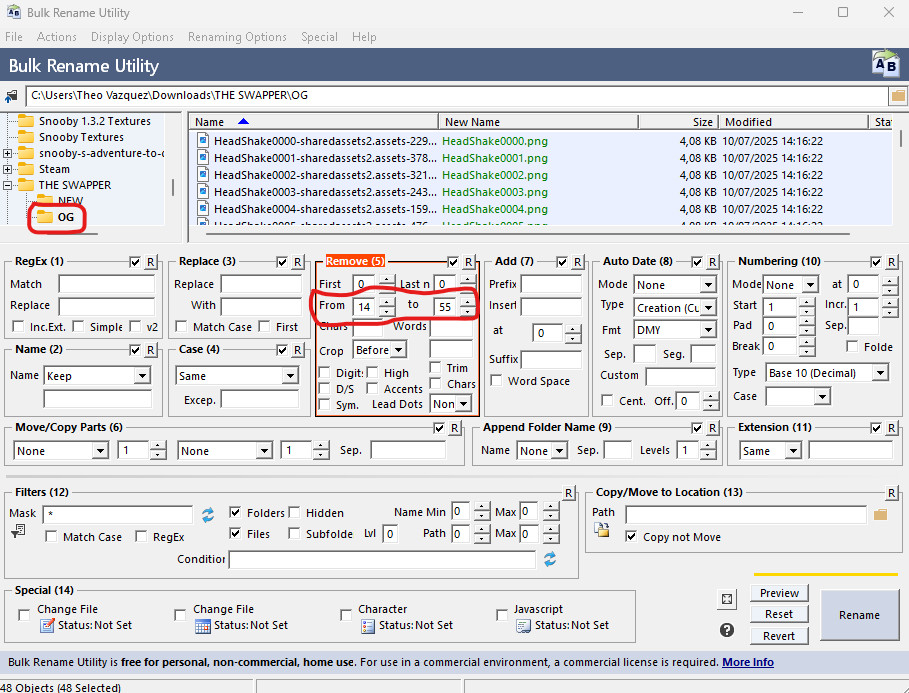Open the More Info link
This screenshot has height=693, width=909.
coord(748,662)
